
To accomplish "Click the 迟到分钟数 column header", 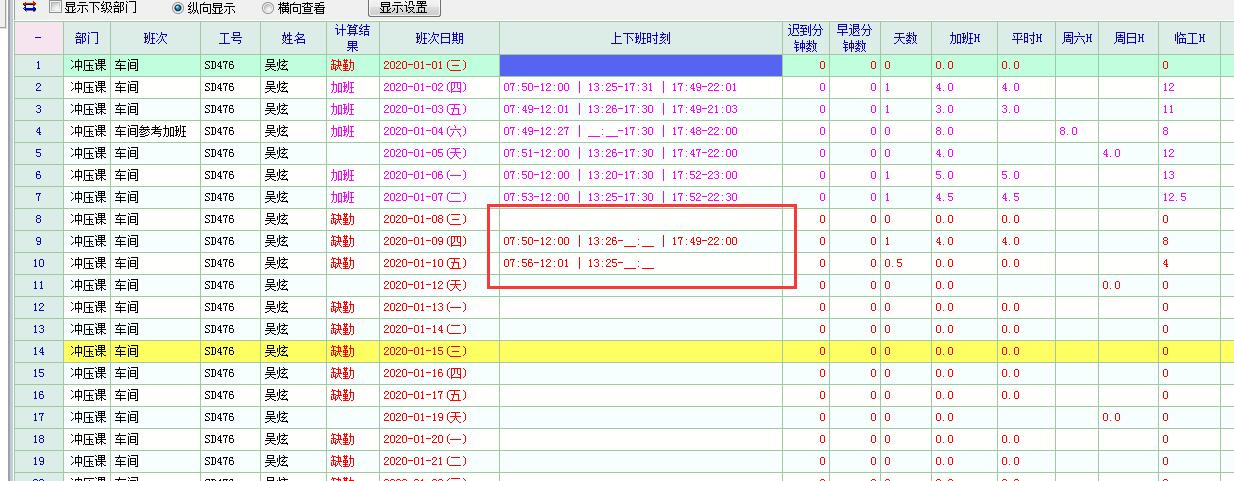I will tap(806, 38).
